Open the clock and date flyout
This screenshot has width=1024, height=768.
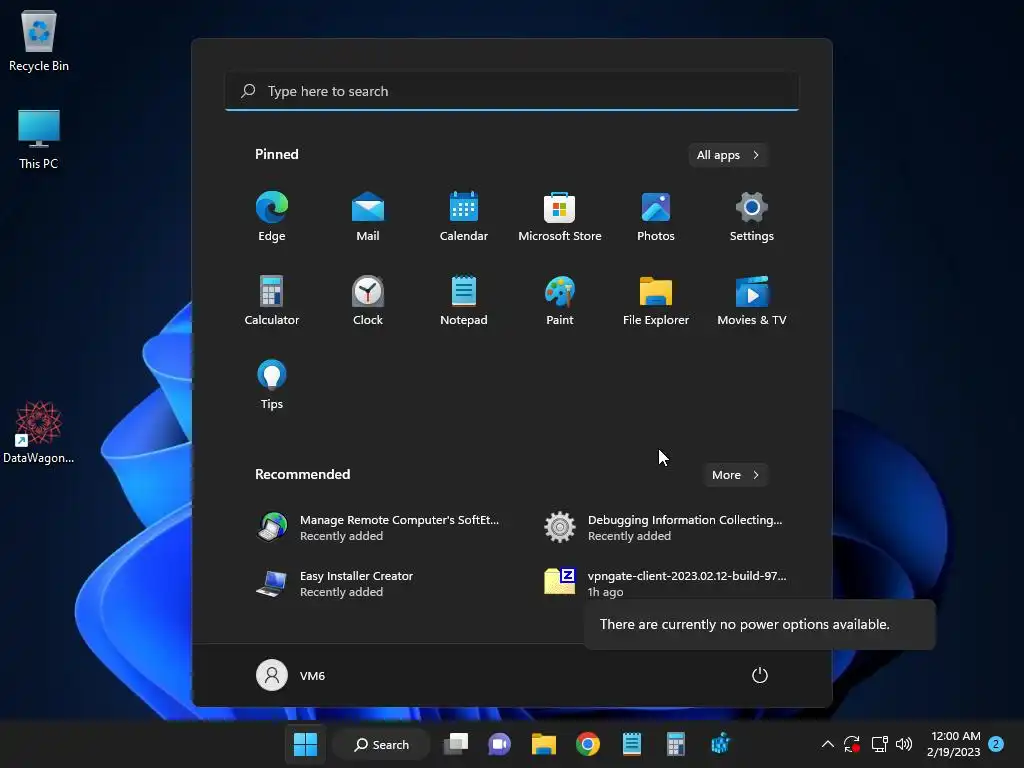tap(954, 744)
